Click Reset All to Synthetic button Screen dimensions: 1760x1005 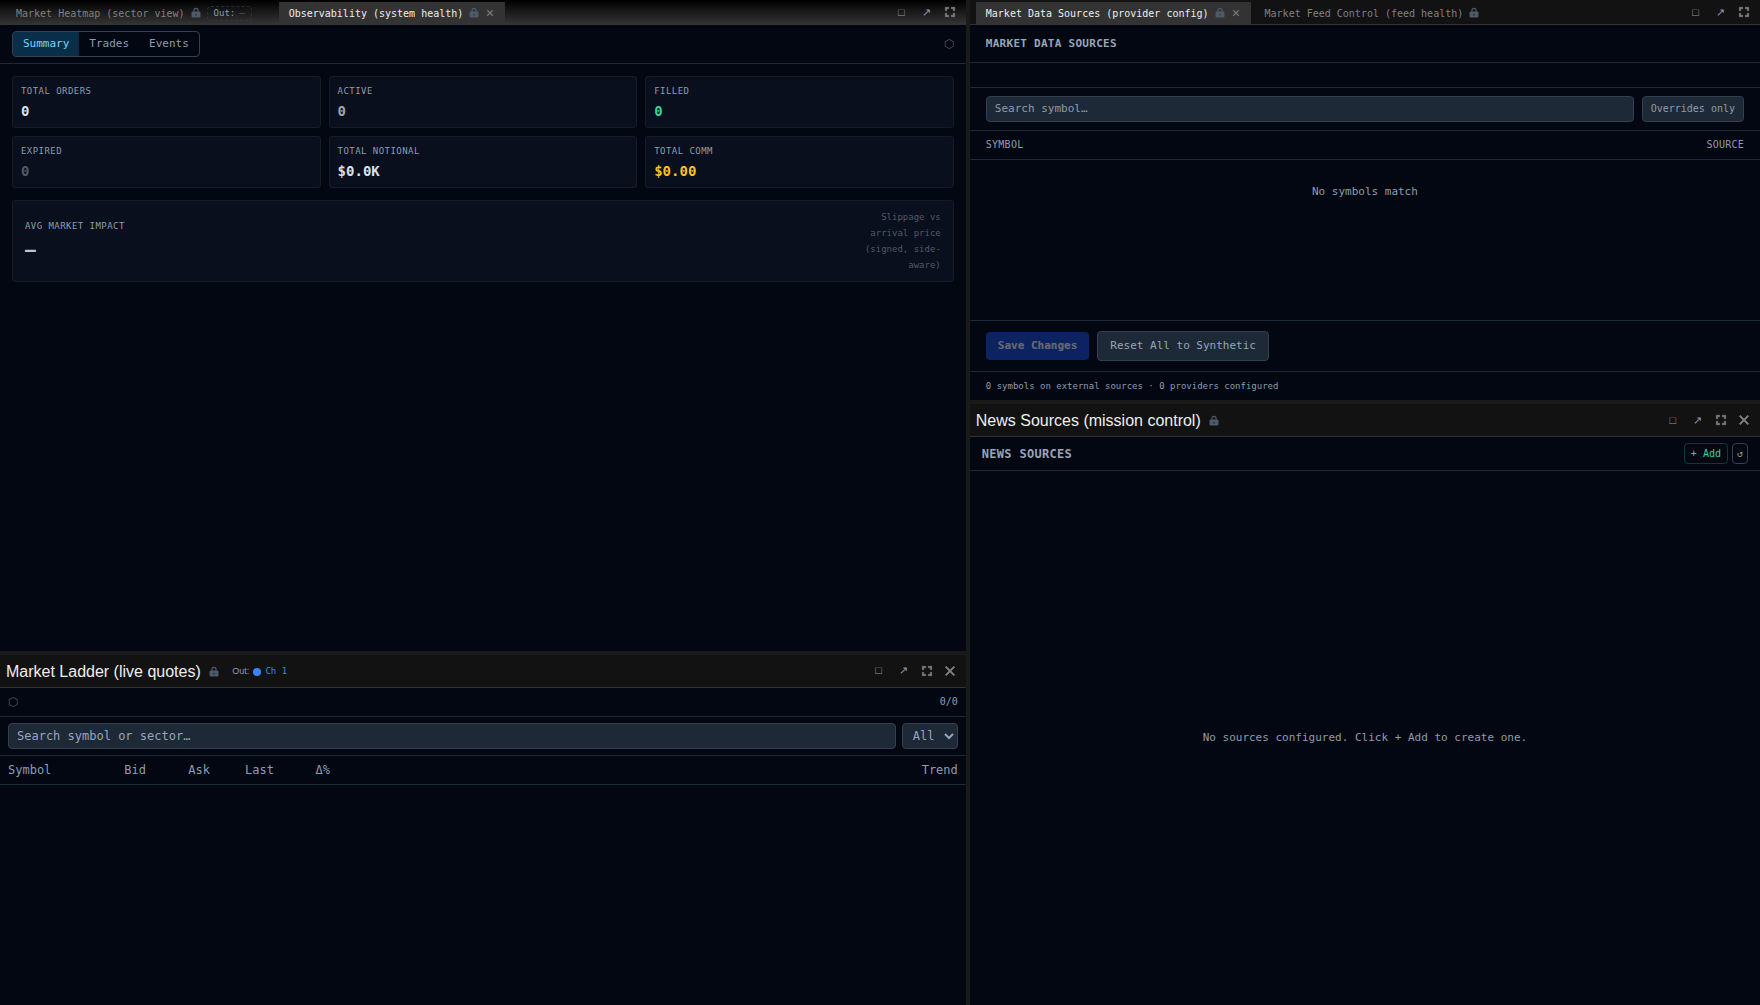pos(1182,346)
